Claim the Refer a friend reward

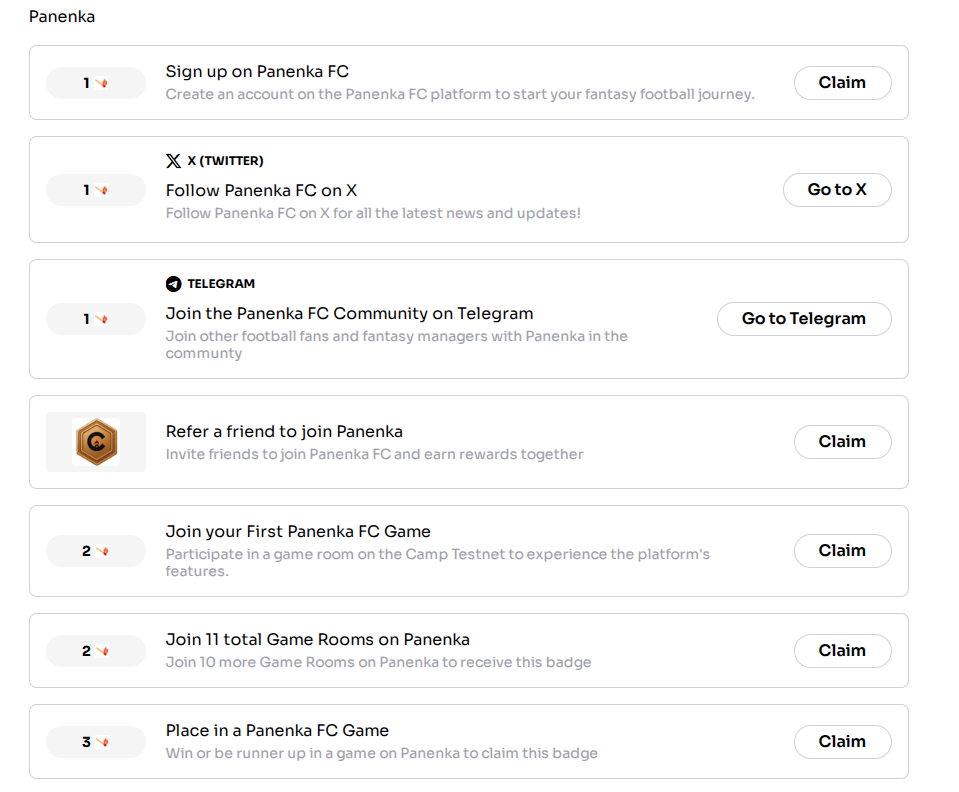(842, 442)
